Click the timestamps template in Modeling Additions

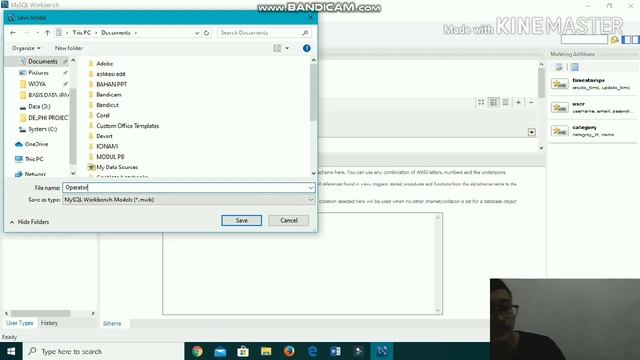pyautogui.click(x=592, y=84)
